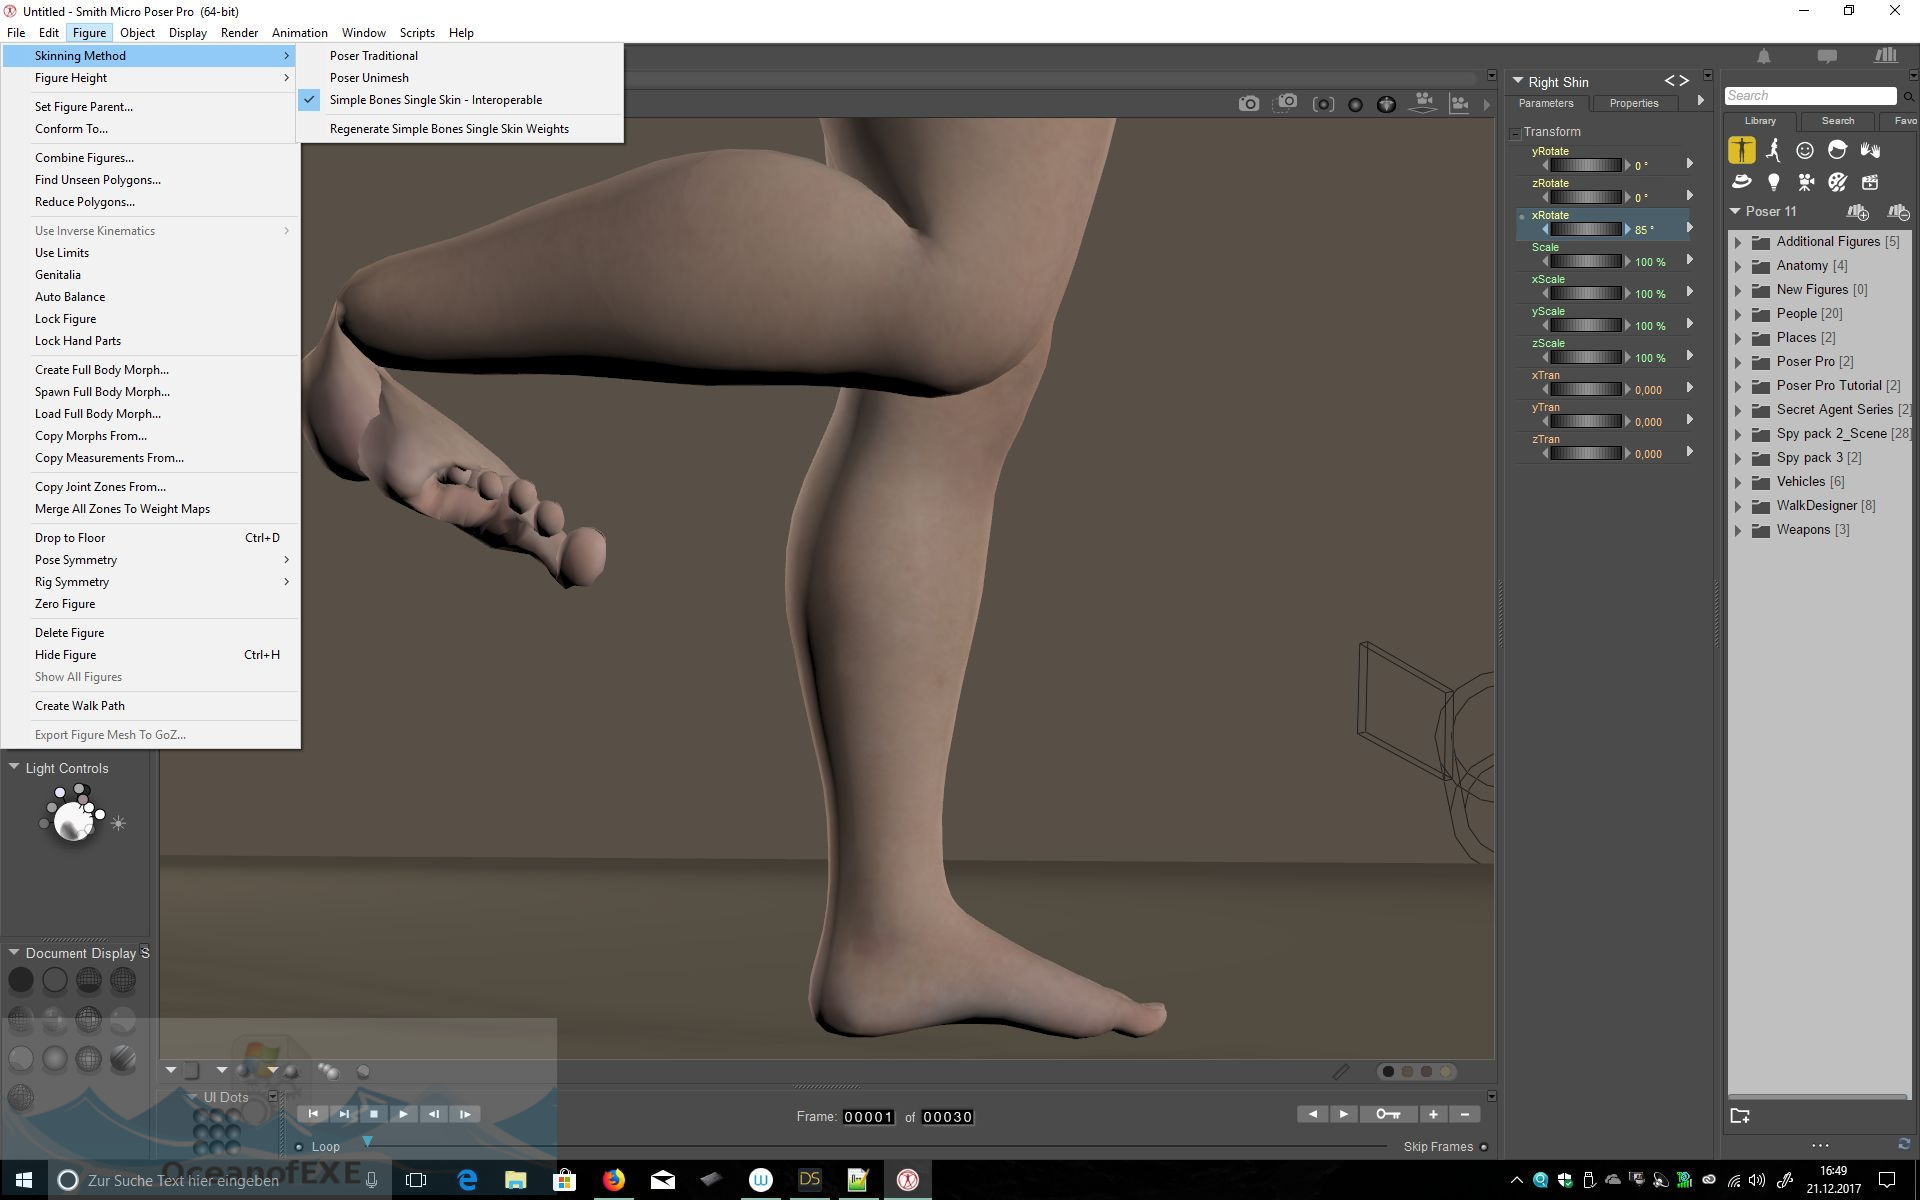Viewport: 1920px width, 1200px height.
Task: Click the Windows Start button
Action: tap(24, 1180)
